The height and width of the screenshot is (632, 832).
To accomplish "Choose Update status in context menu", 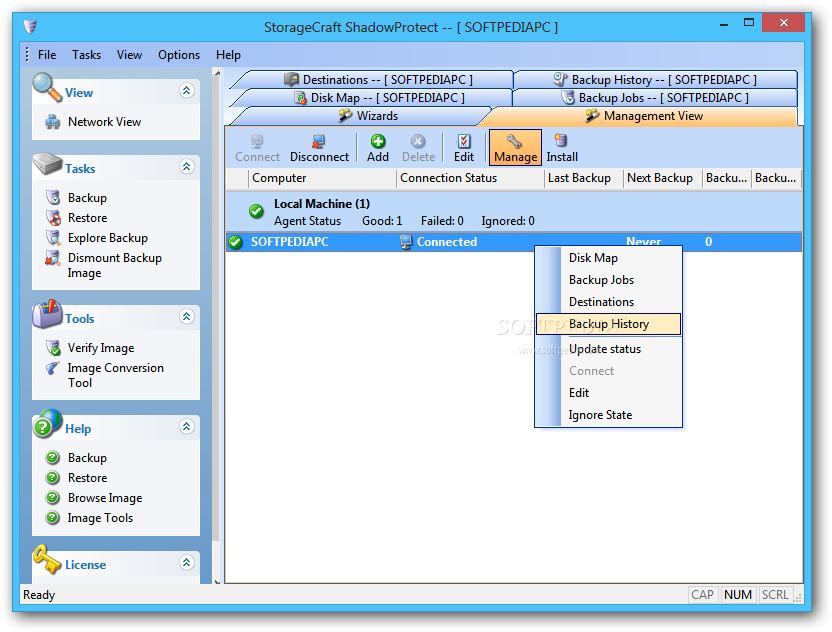I will pyautogui.click(x=608, y=350).
